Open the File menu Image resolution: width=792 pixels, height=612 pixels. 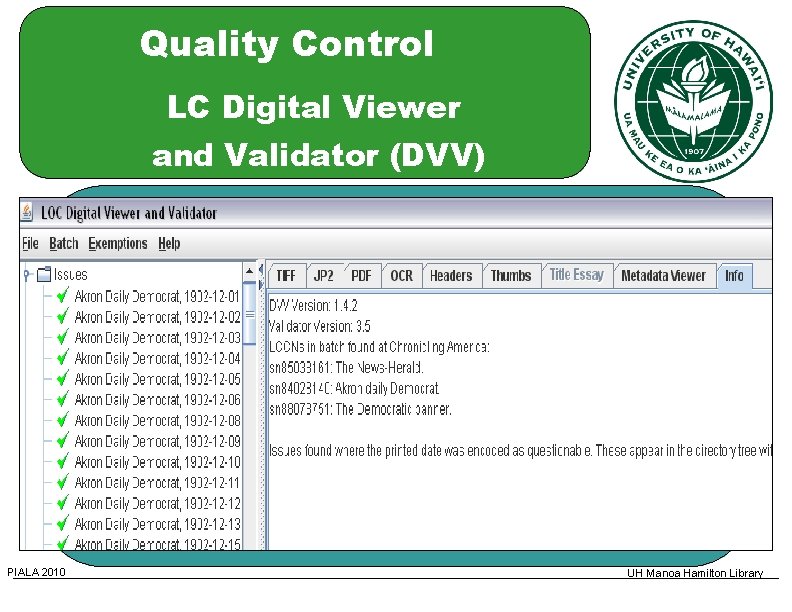pos(30,243)
